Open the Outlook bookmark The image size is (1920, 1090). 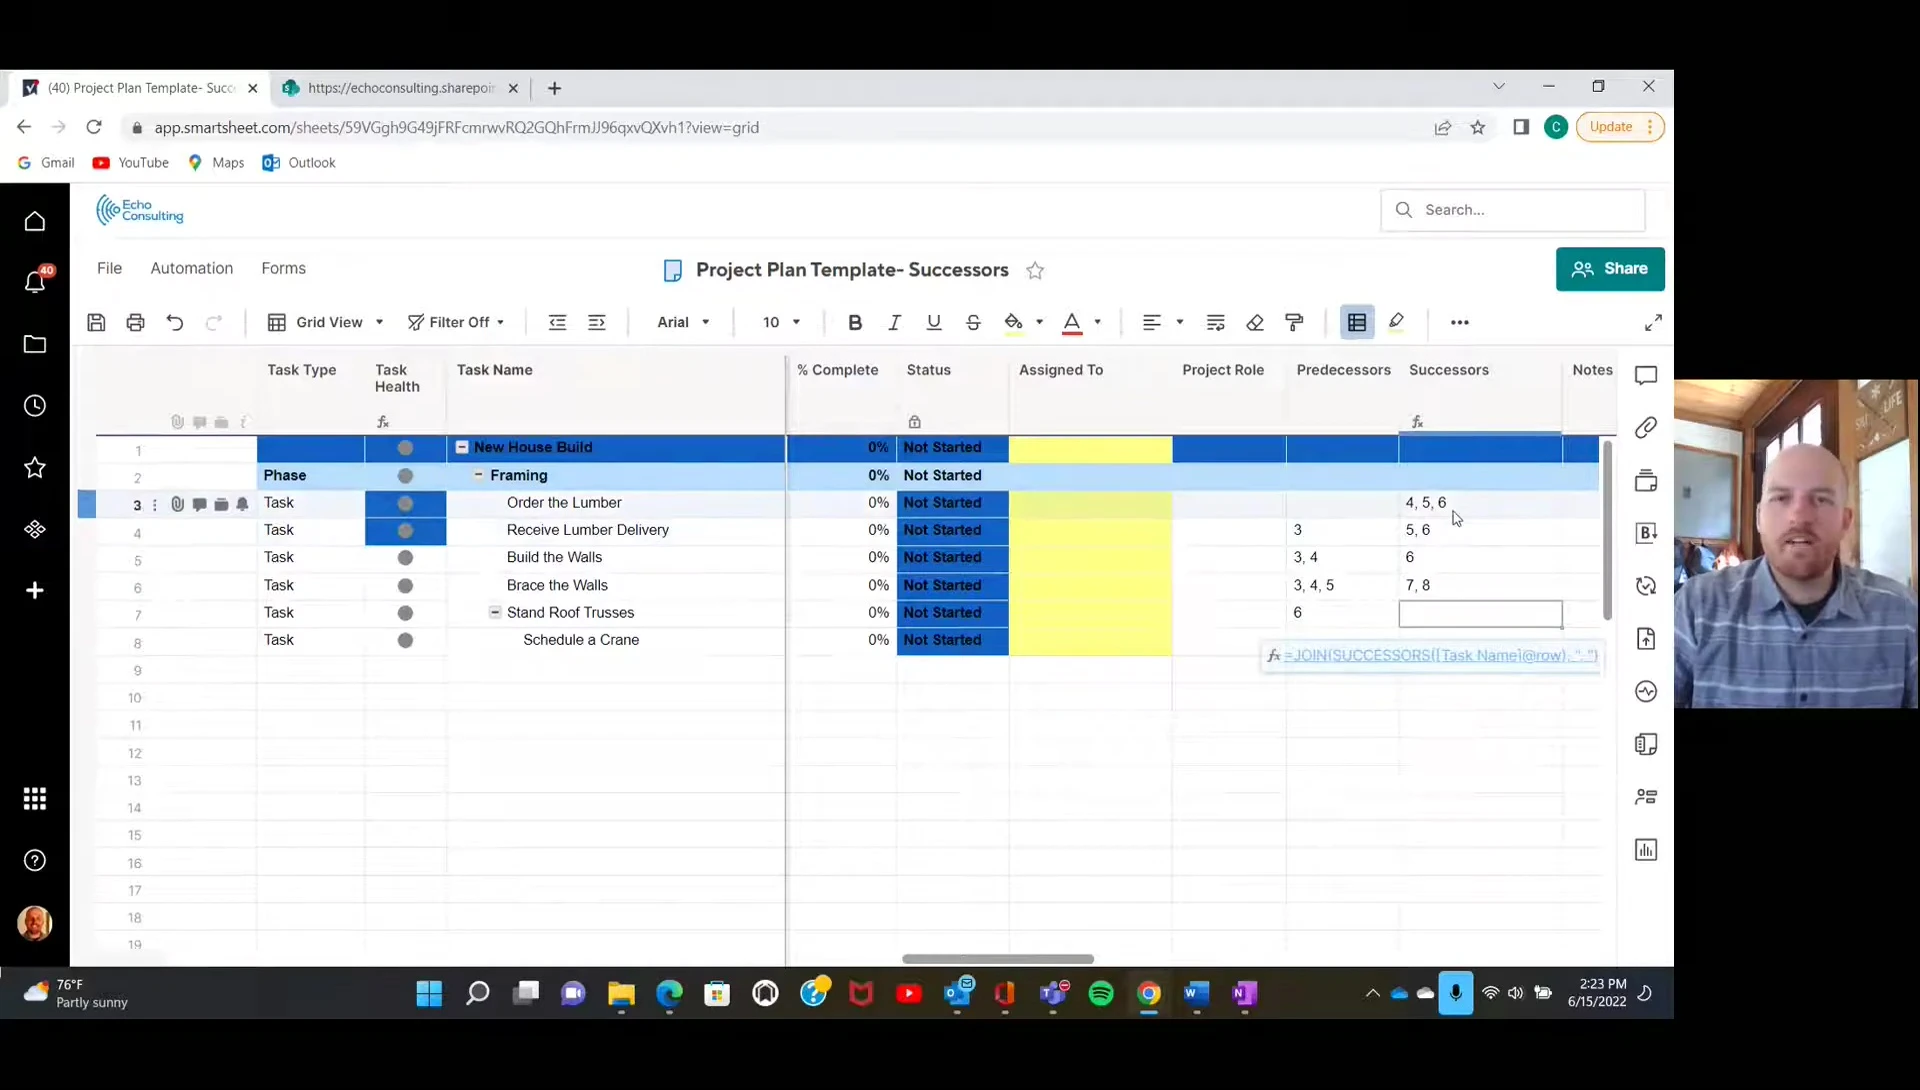click(299, 163)
